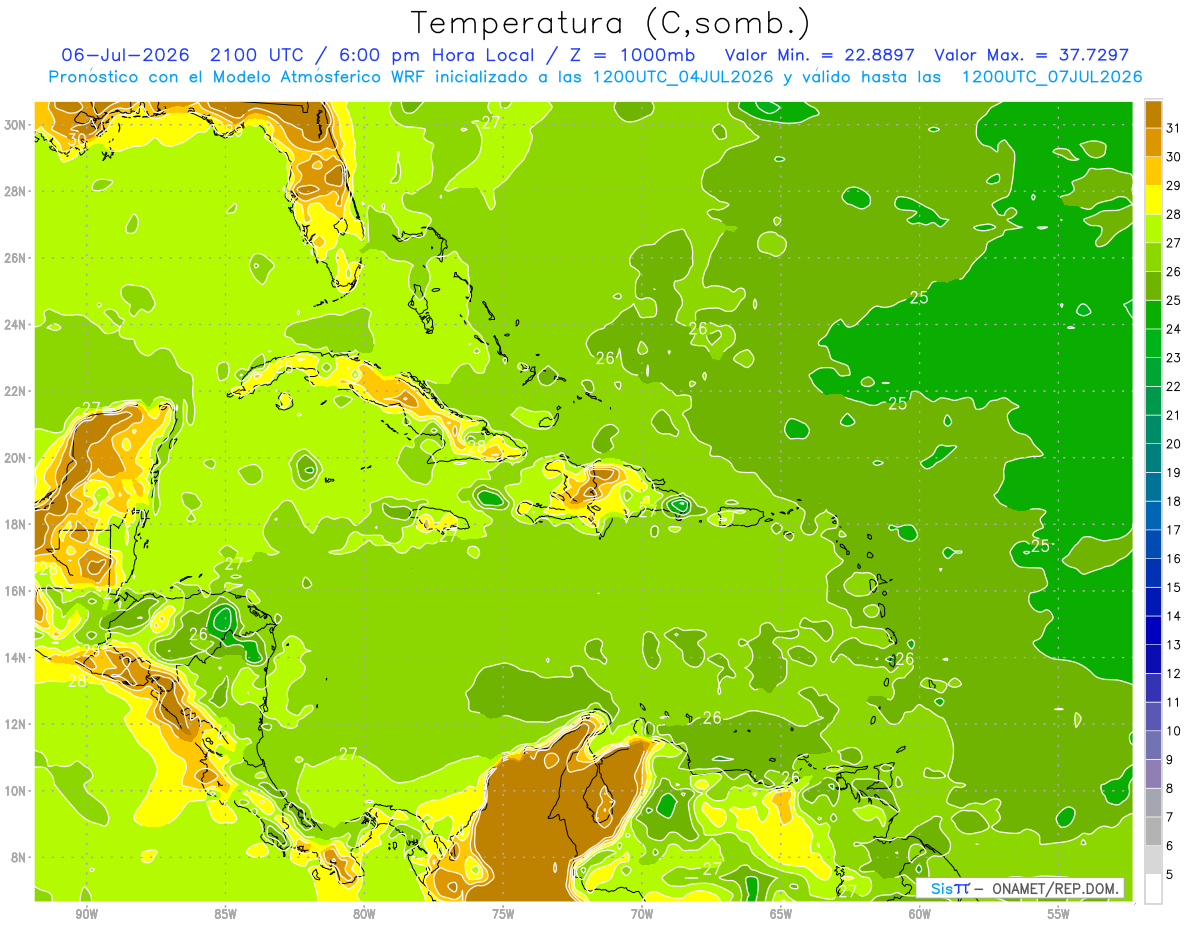1200x927 pixels.
Task: Click the legend value '6'
Action: pos(1170,846)
